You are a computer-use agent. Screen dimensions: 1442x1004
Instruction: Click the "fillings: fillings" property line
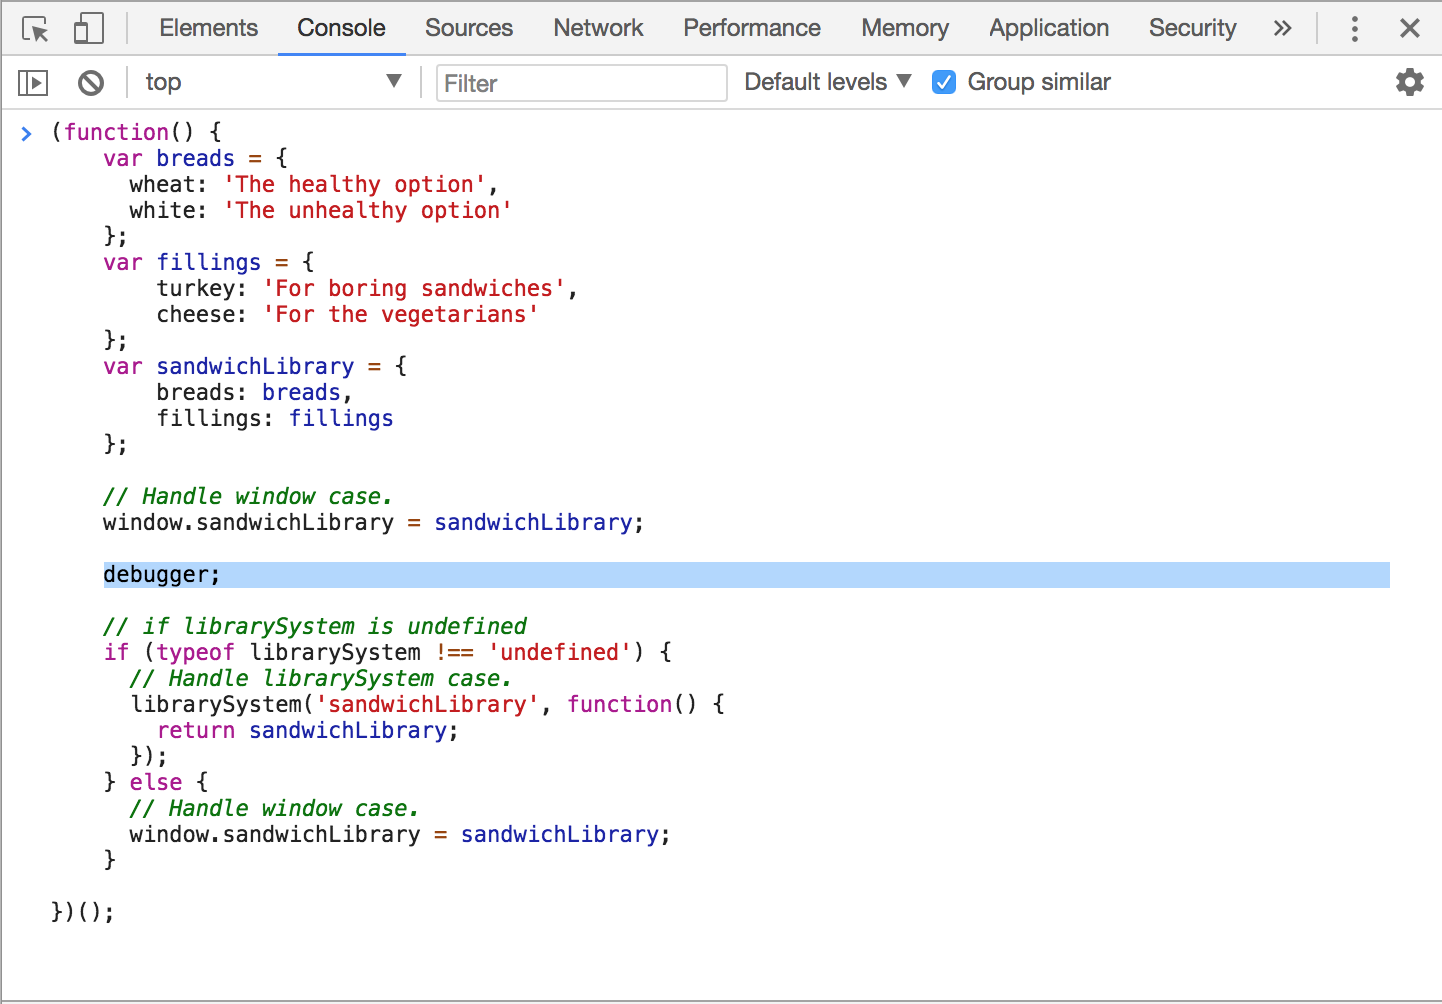coord(275,419)
